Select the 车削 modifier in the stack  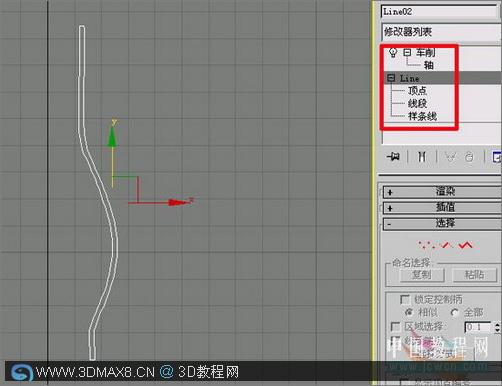coord(425,52)
